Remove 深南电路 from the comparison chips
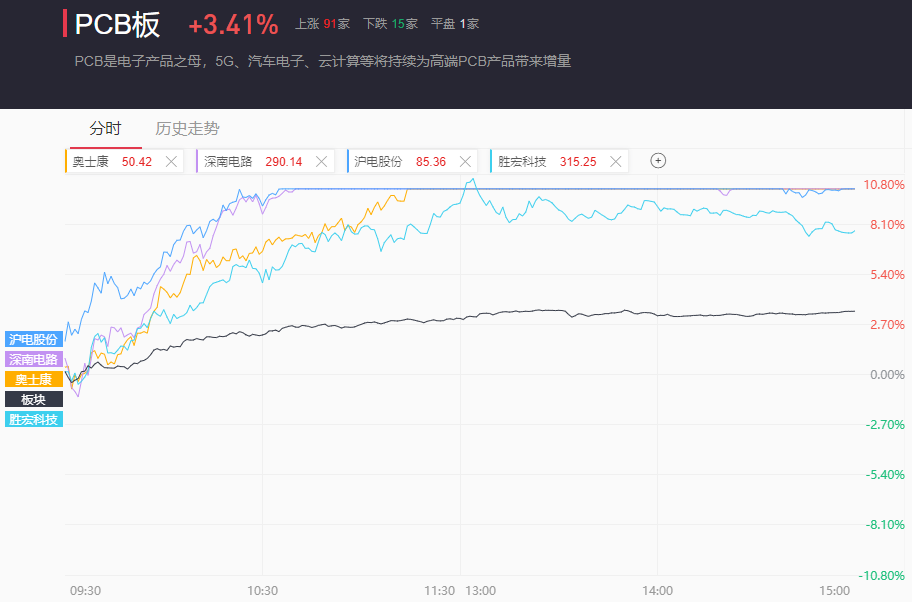 point(321,161)
